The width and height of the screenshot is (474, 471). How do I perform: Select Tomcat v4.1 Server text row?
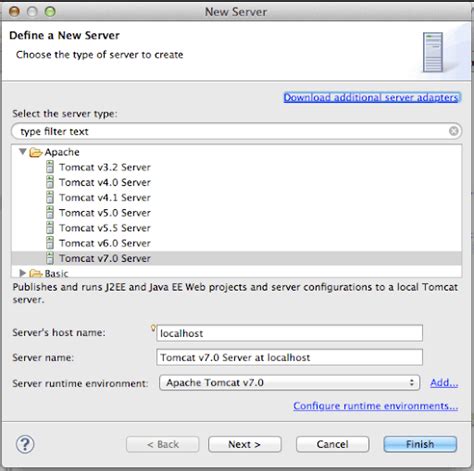[105, 197]
